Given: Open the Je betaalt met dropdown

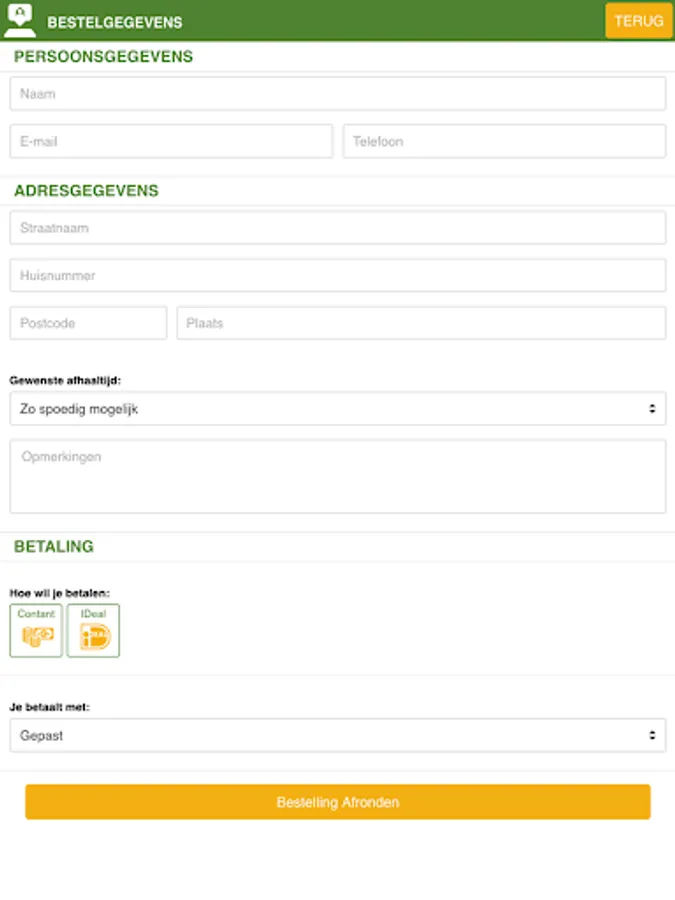Looking at the screenshot, I should [x=338, y=735].
